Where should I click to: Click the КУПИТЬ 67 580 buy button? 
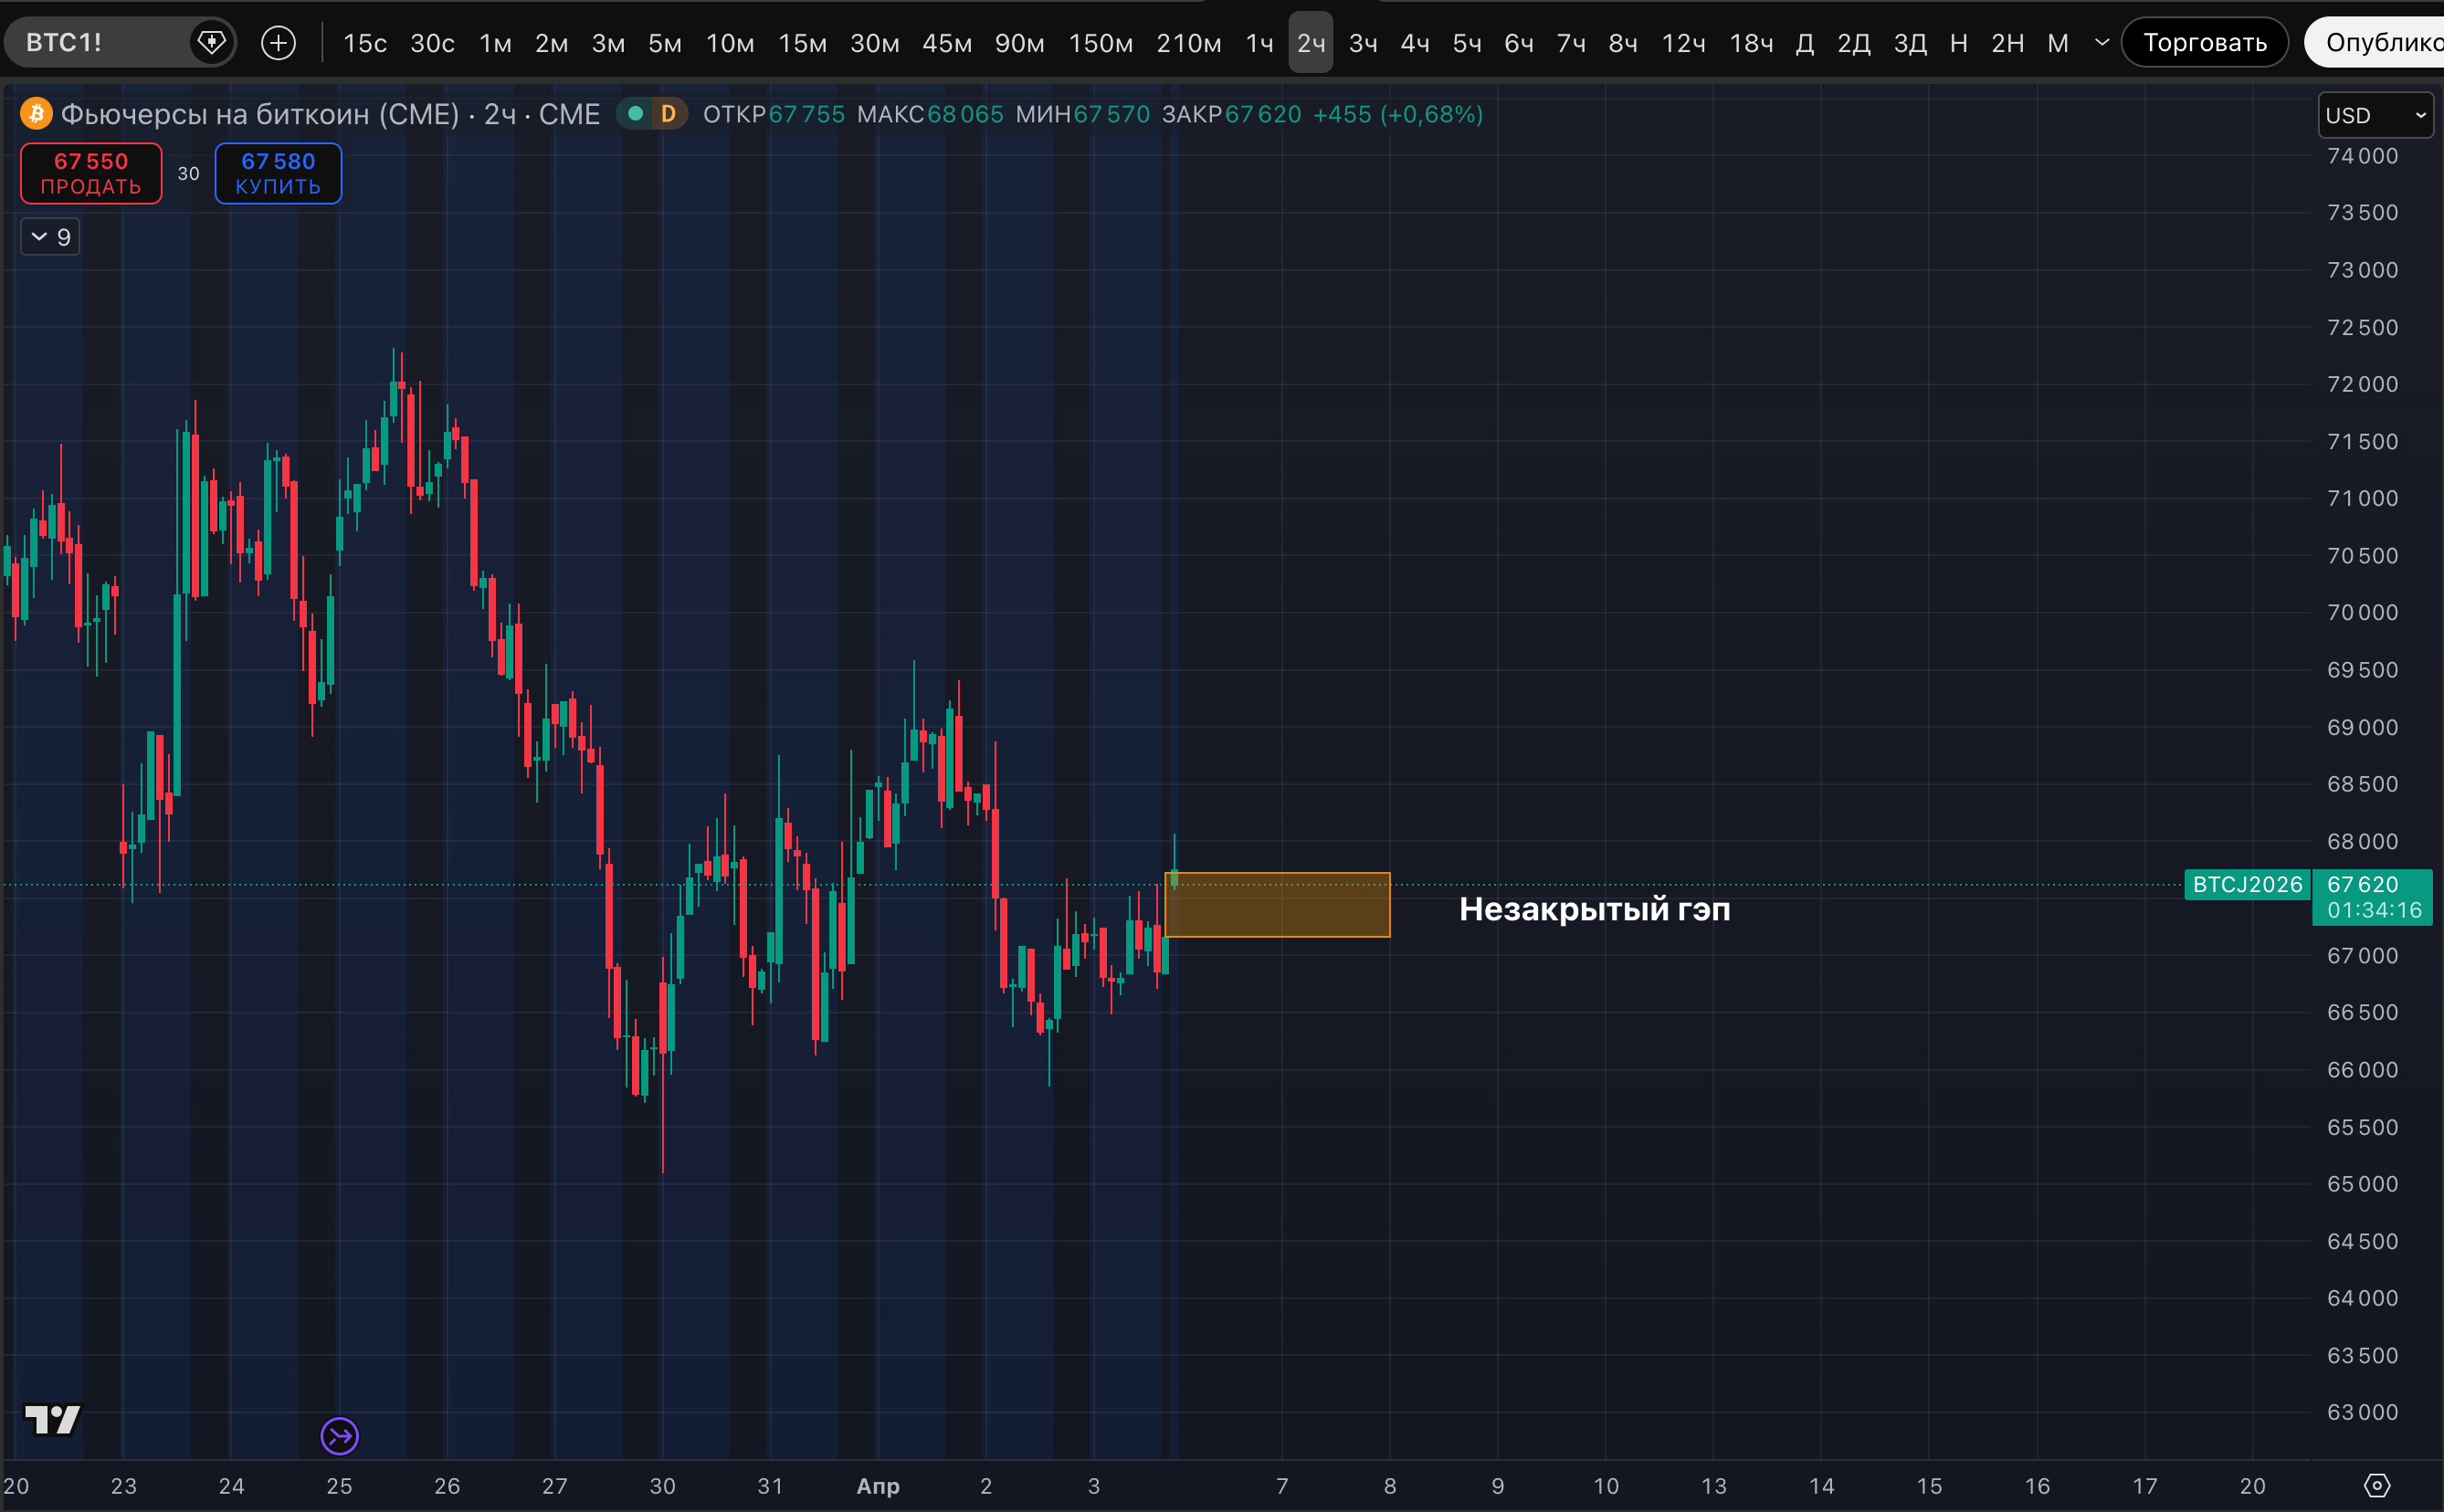pyautogui.click(x=278, y=173)
